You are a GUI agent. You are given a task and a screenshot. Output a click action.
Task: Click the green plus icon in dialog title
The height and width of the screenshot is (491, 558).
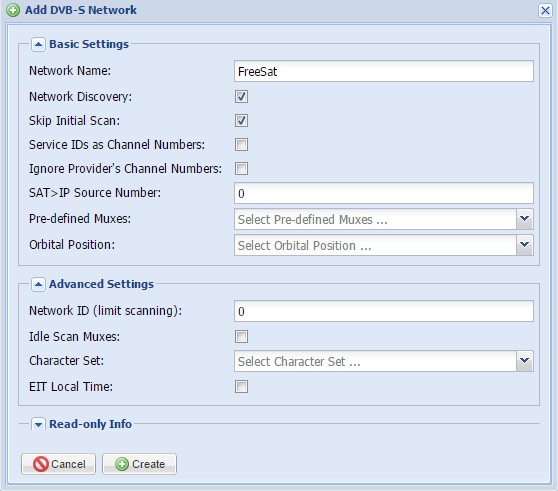click(x=13, y=10)
